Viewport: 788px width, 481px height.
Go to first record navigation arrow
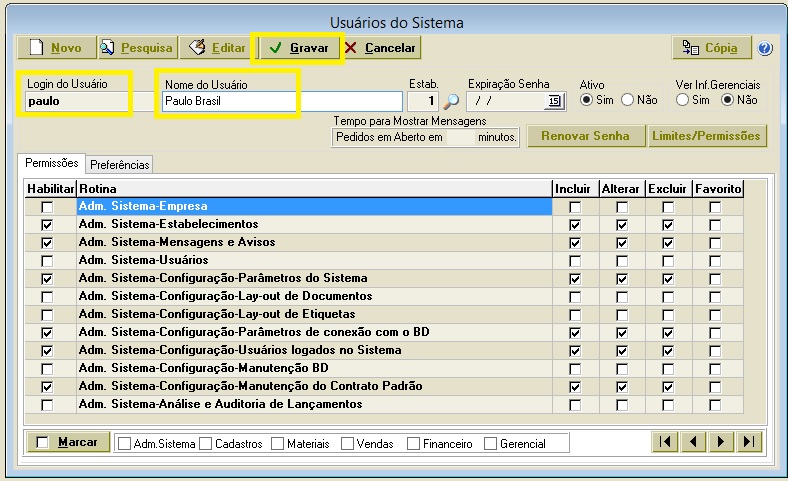pyautogui.click(x=665, y=442)
